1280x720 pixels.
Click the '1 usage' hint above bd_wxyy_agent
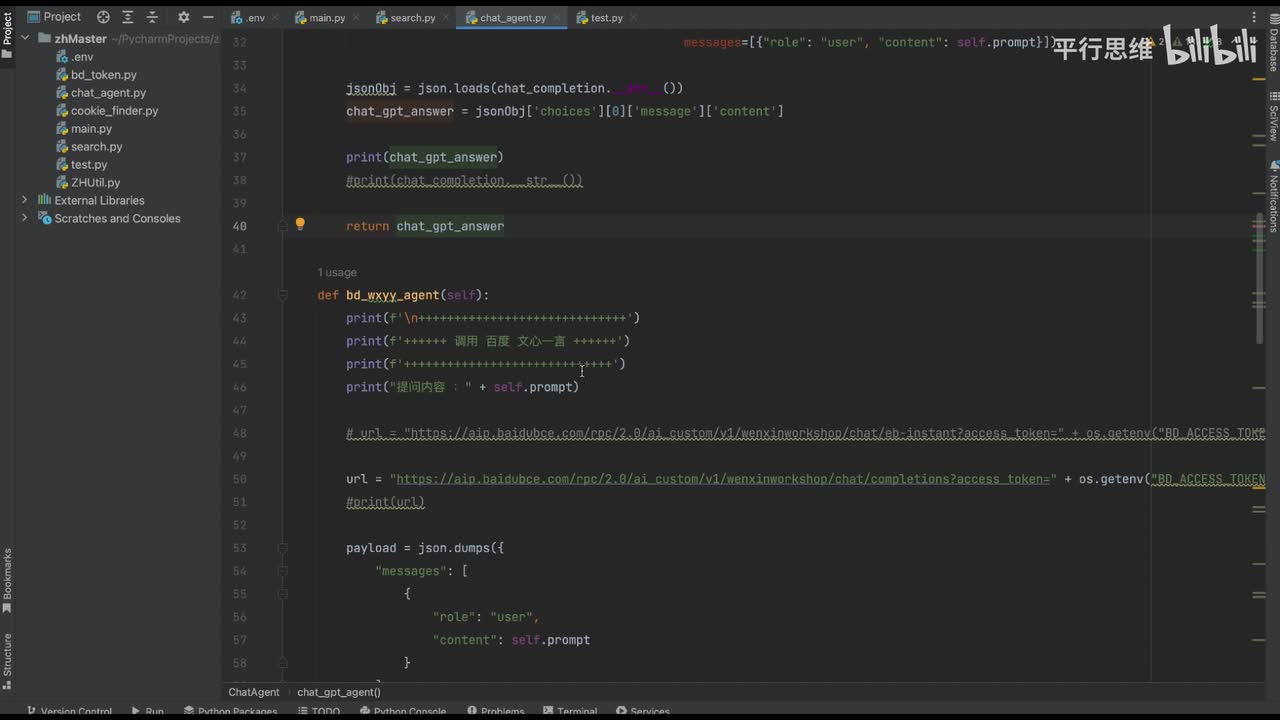[337, 272]
